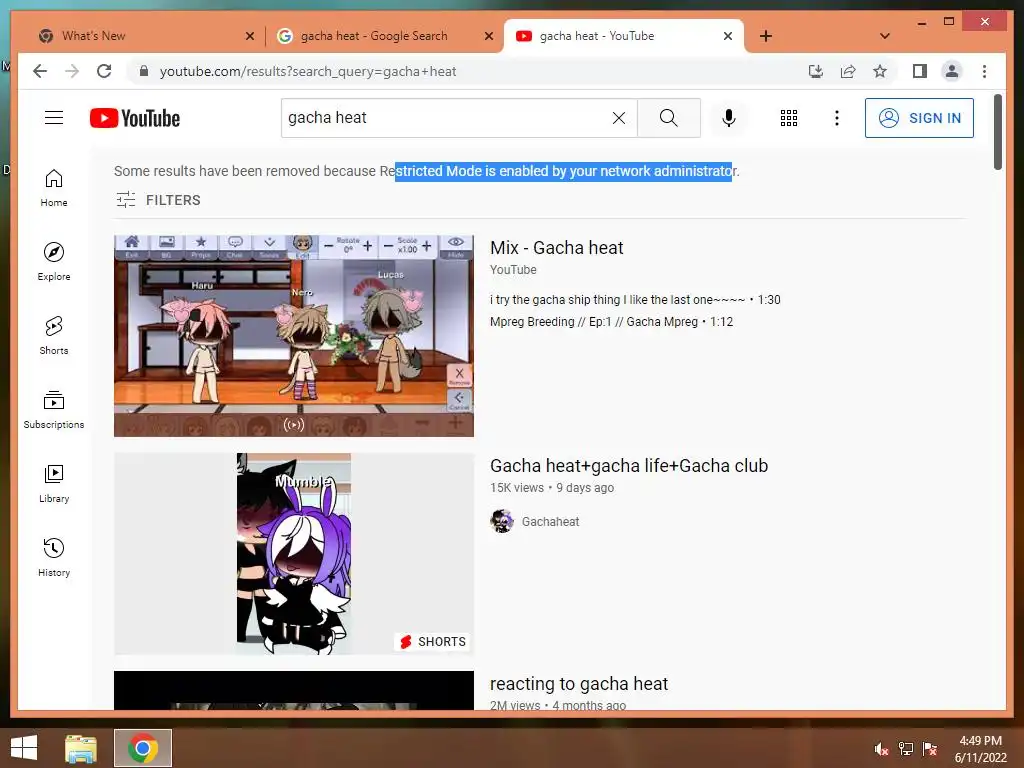This screenshot has width=1024, height=768.
Task: Reload the page with refresh icon
Action: [x=104, y=71]
